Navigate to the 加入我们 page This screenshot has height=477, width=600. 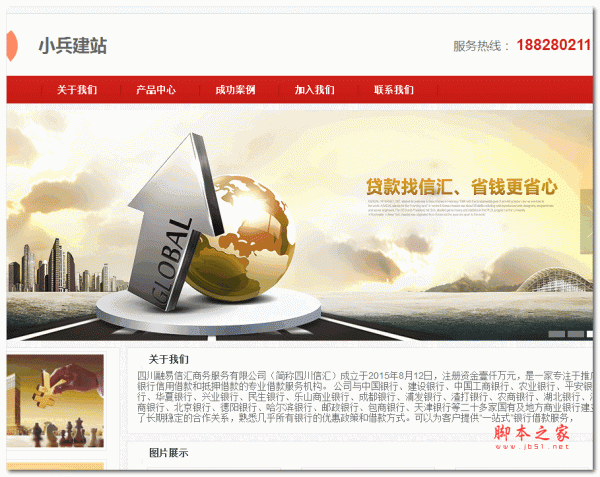[315, 90]
